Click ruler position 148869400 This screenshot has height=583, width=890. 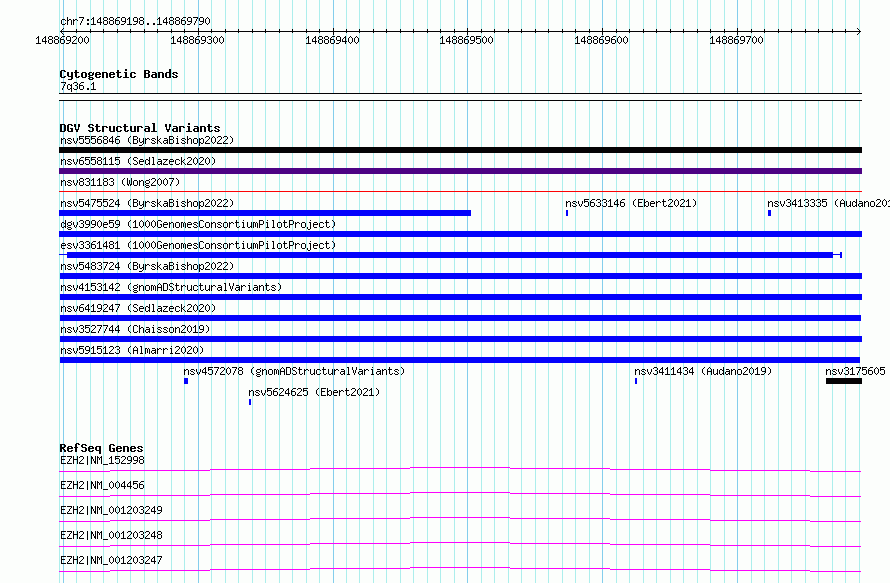[332, 40]
